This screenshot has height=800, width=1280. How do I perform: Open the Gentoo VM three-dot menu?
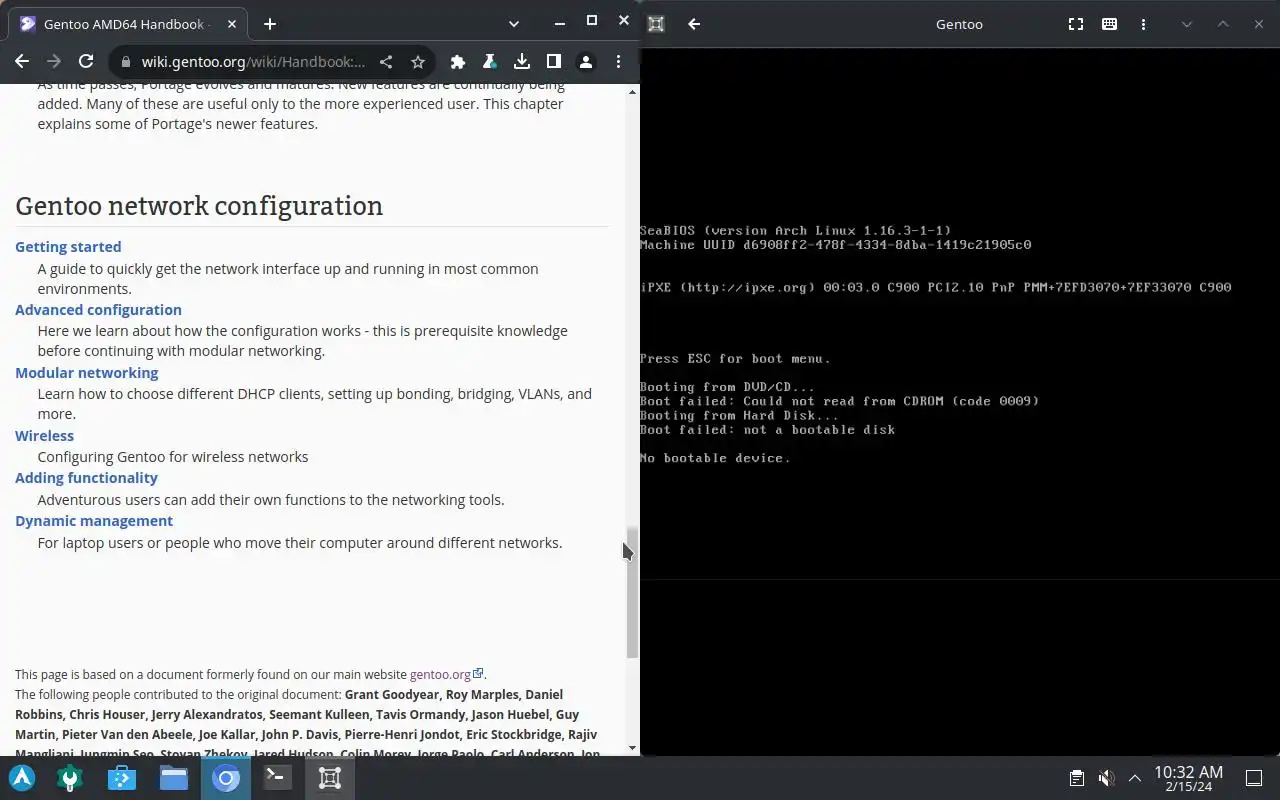click(x=1143, y=24)
